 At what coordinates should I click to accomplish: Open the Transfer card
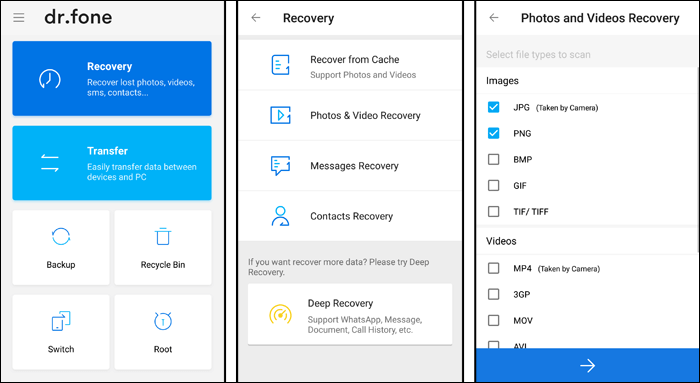coord(112,163)
